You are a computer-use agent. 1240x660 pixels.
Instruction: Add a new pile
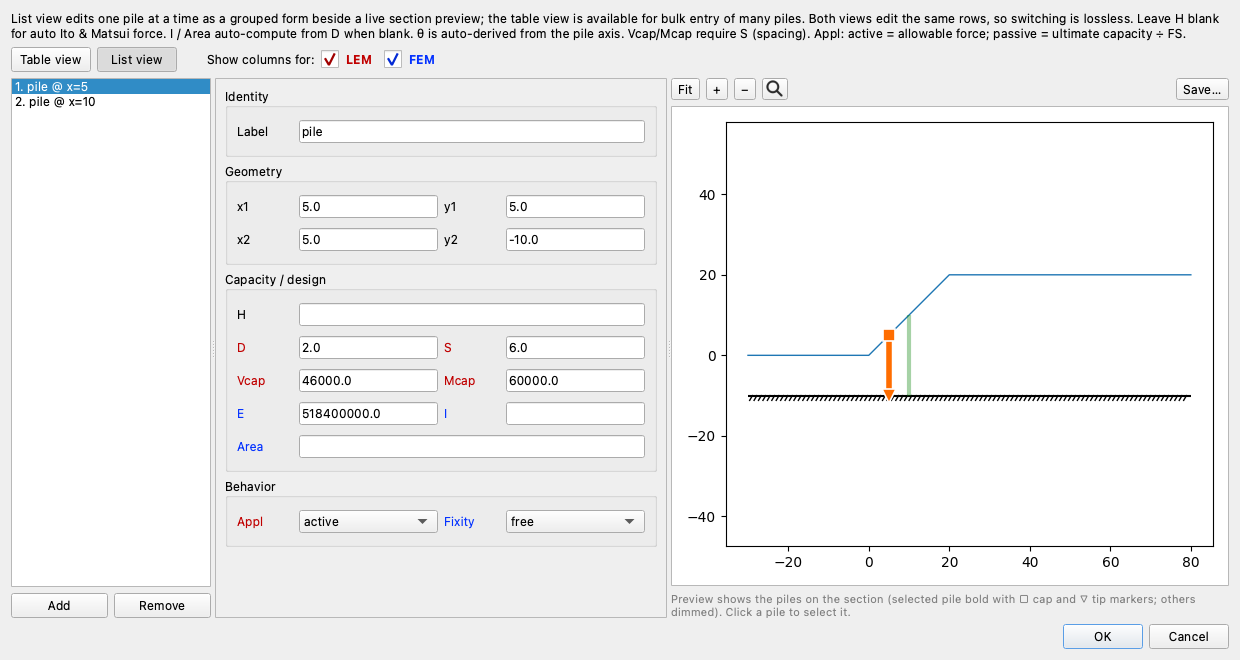pos(59,605)
